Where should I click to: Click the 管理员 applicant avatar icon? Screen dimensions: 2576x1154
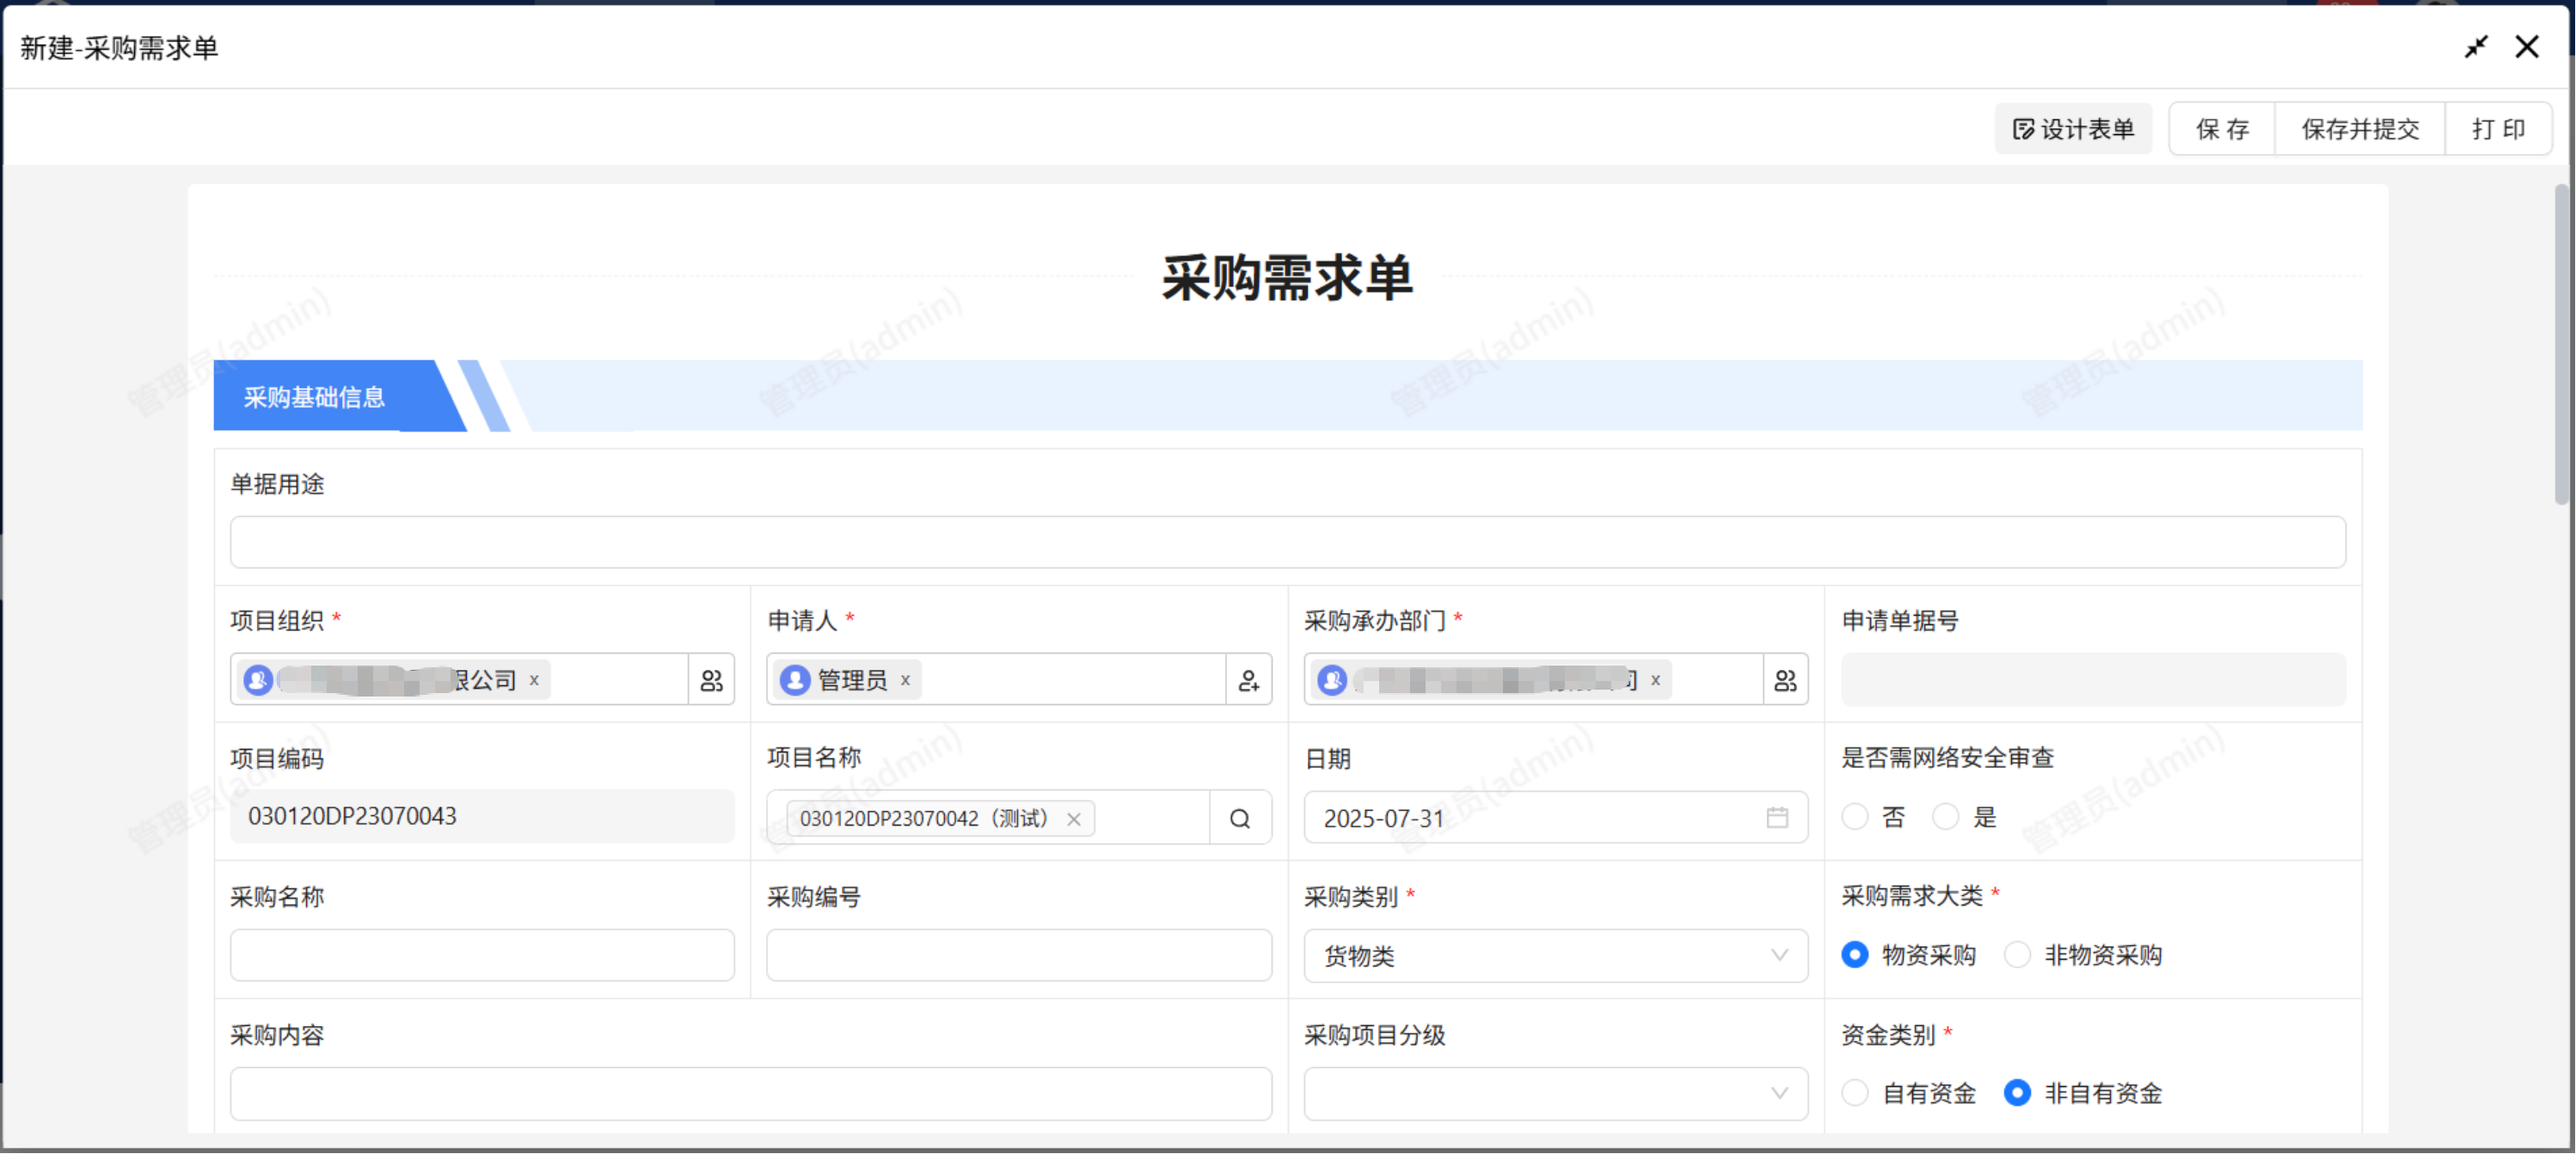[795, 680]
